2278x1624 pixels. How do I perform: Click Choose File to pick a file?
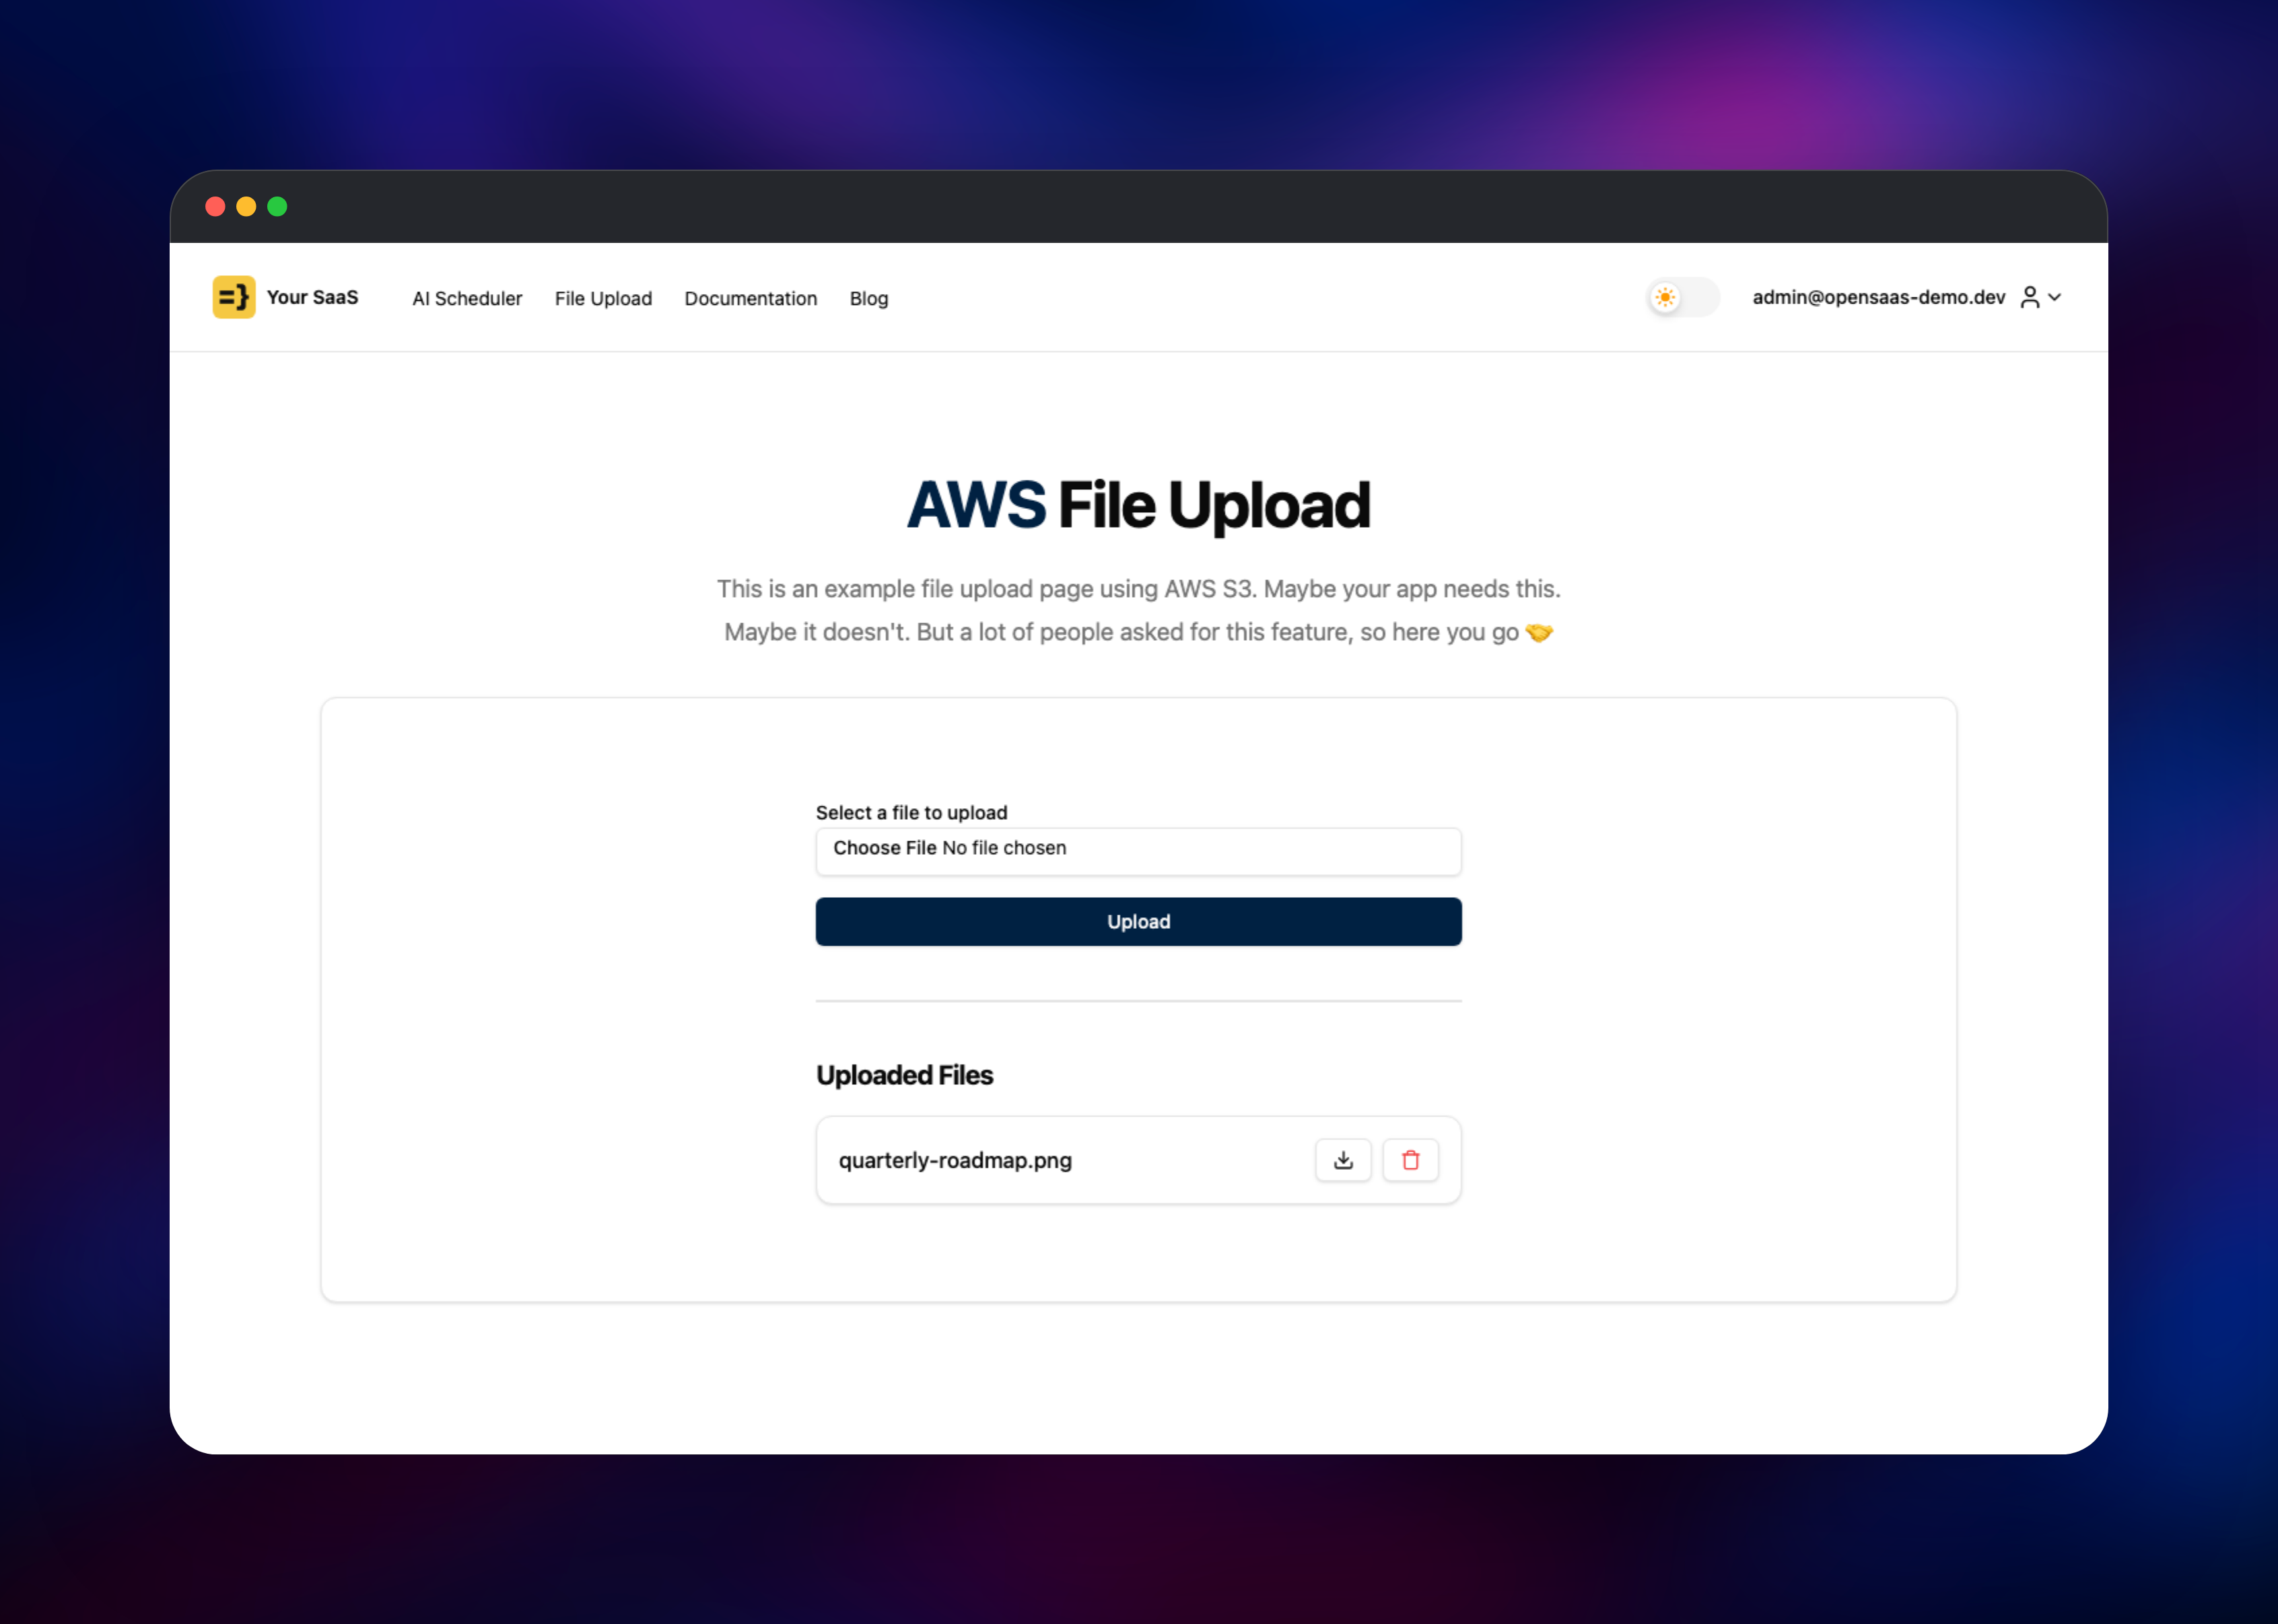[x=884, y=848]
